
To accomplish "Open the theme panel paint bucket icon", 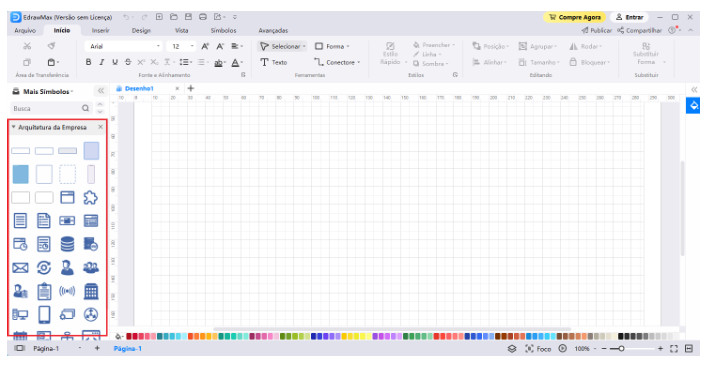I will click(x=694, y=106).
